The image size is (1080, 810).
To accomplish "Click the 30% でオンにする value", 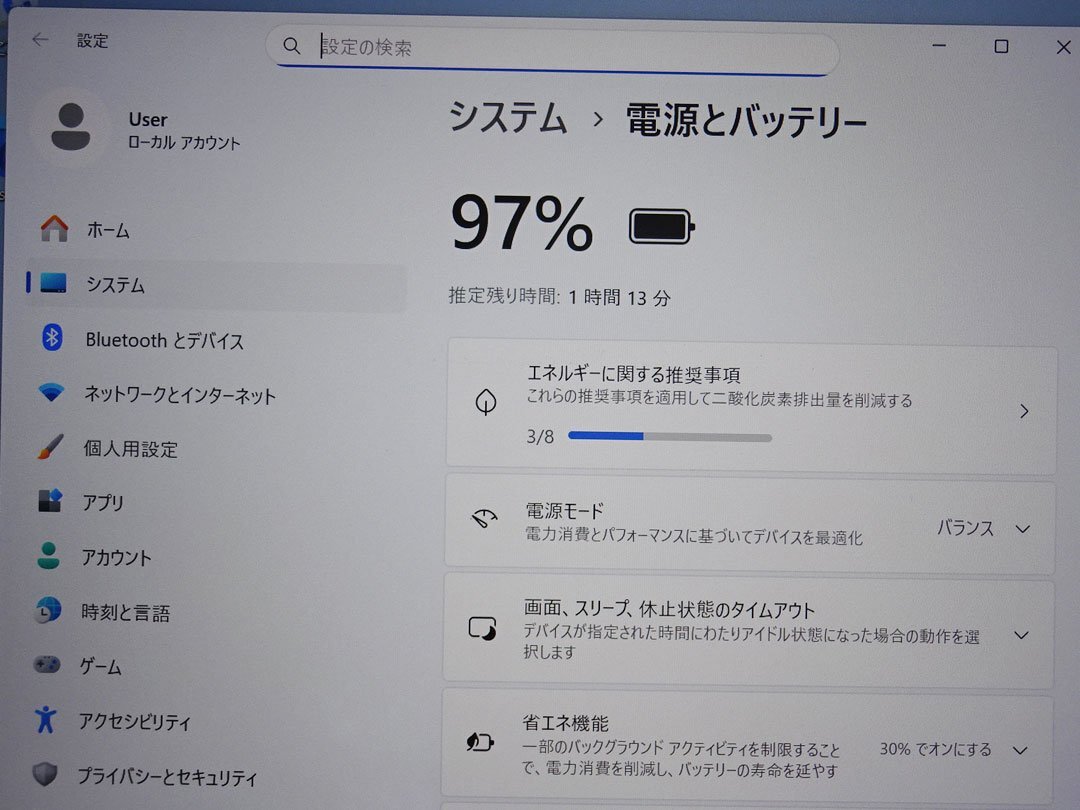I will click(x=935, y=749).
